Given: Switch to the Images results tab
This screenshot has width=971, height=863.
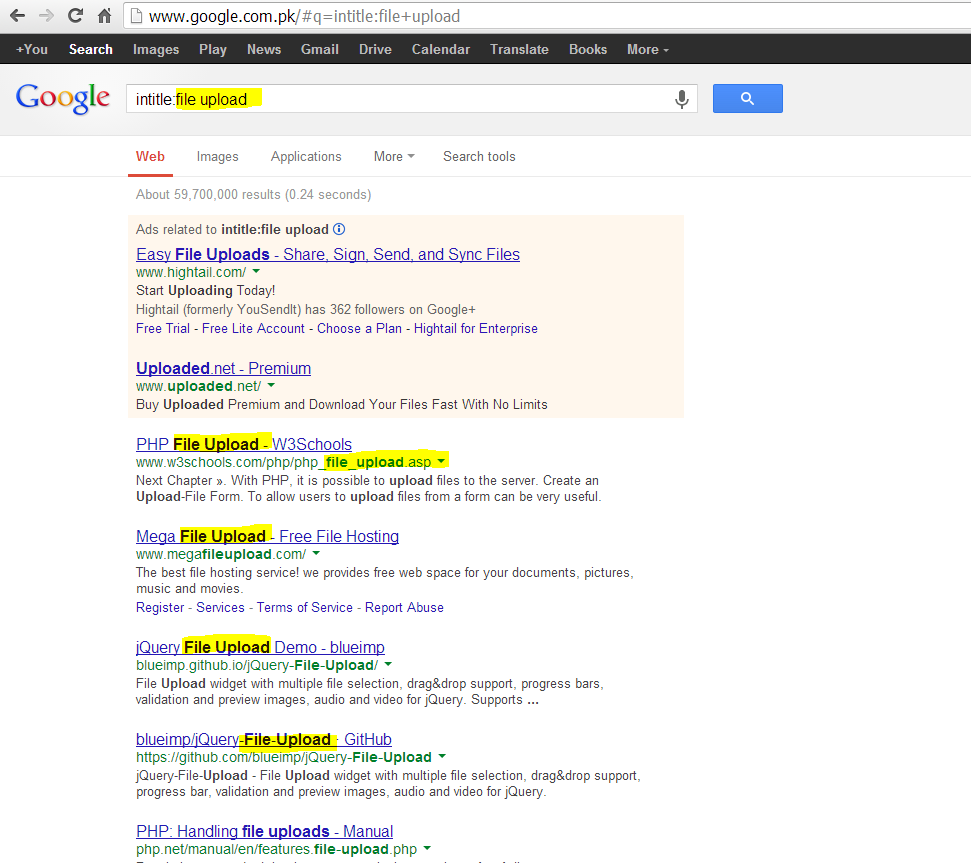Looking at the screenshot, I should coord(217,157).
